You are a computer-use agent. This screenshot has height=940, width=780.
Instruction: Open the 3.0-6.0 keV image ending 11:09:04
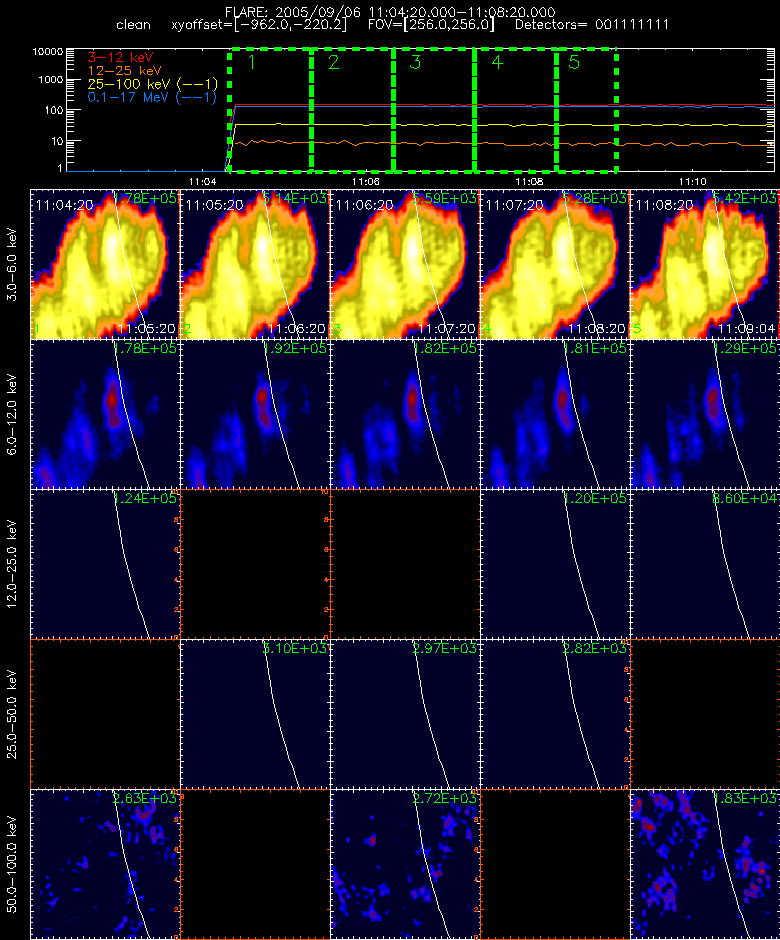point(705,264)
